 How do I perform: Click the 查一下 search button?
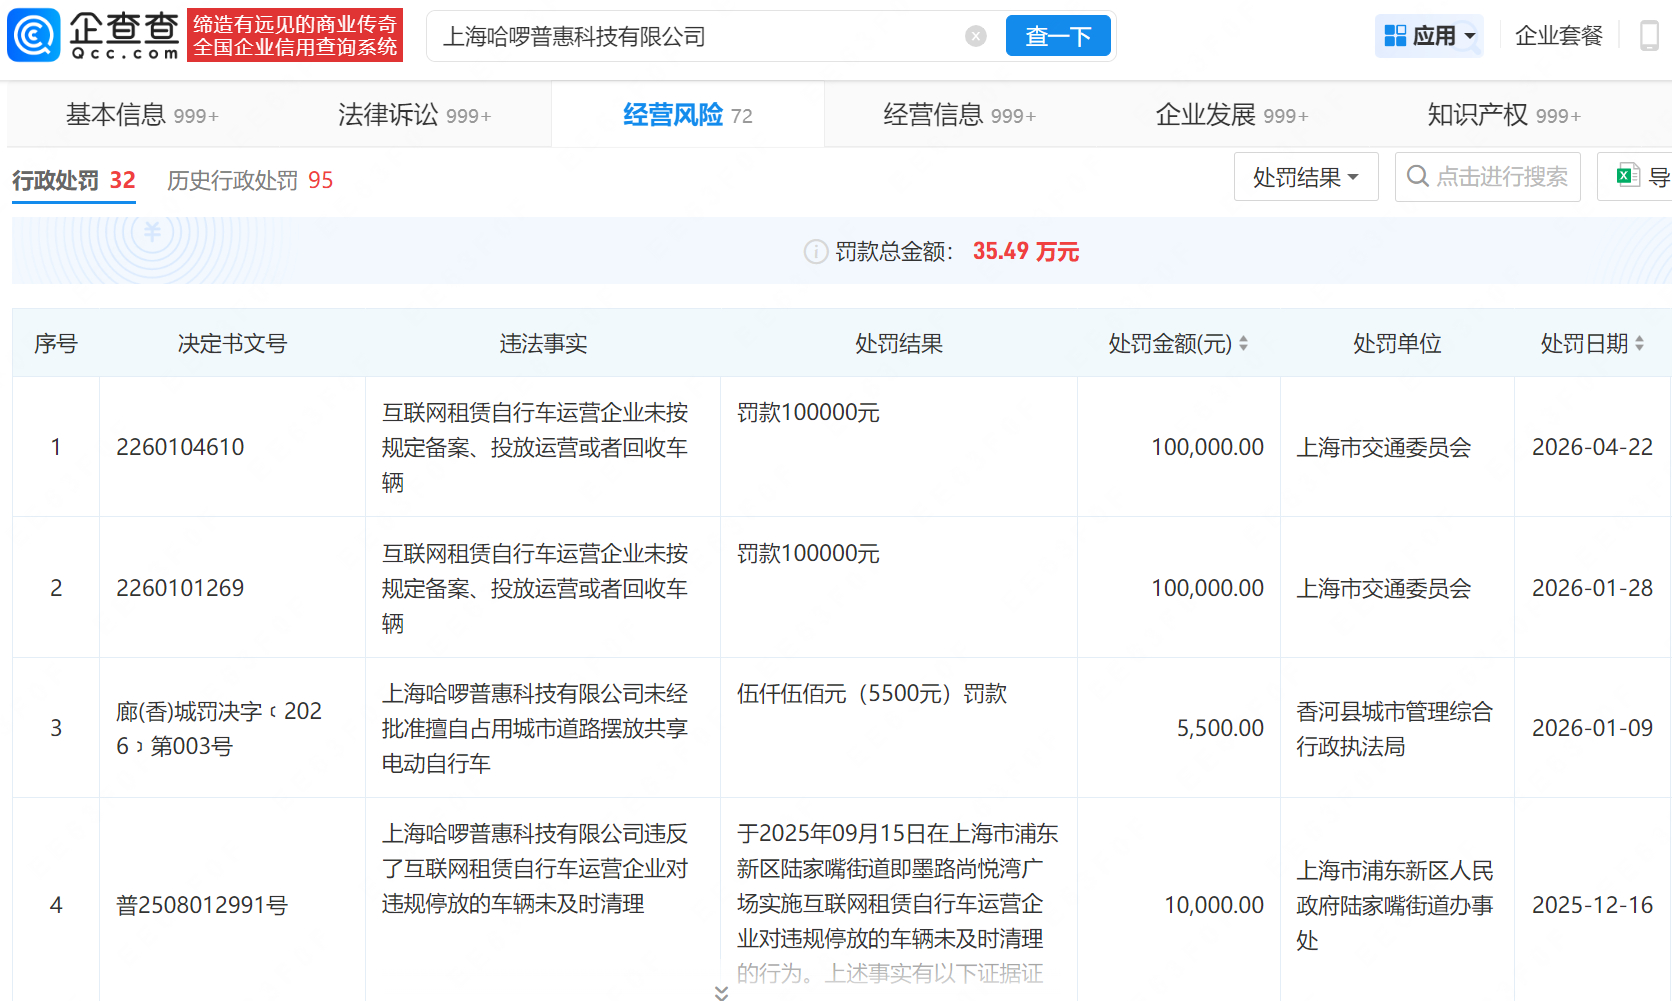(1057, 35)
